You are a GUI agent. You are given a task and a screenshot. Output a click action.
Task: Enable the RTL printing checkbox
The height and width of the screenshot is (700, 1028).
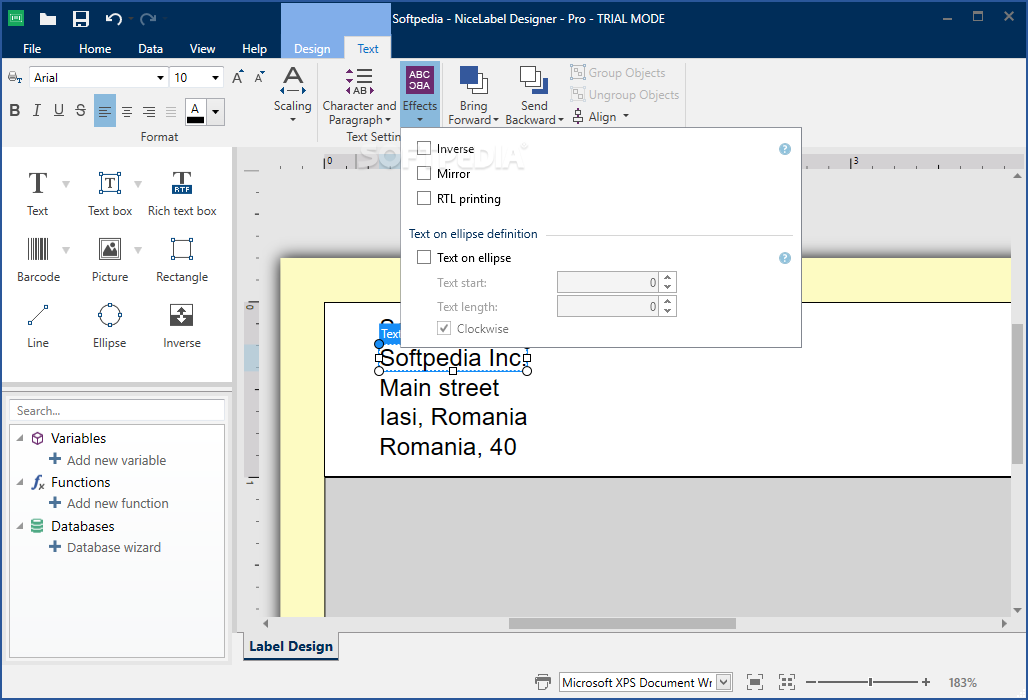[x=424, y=198]
